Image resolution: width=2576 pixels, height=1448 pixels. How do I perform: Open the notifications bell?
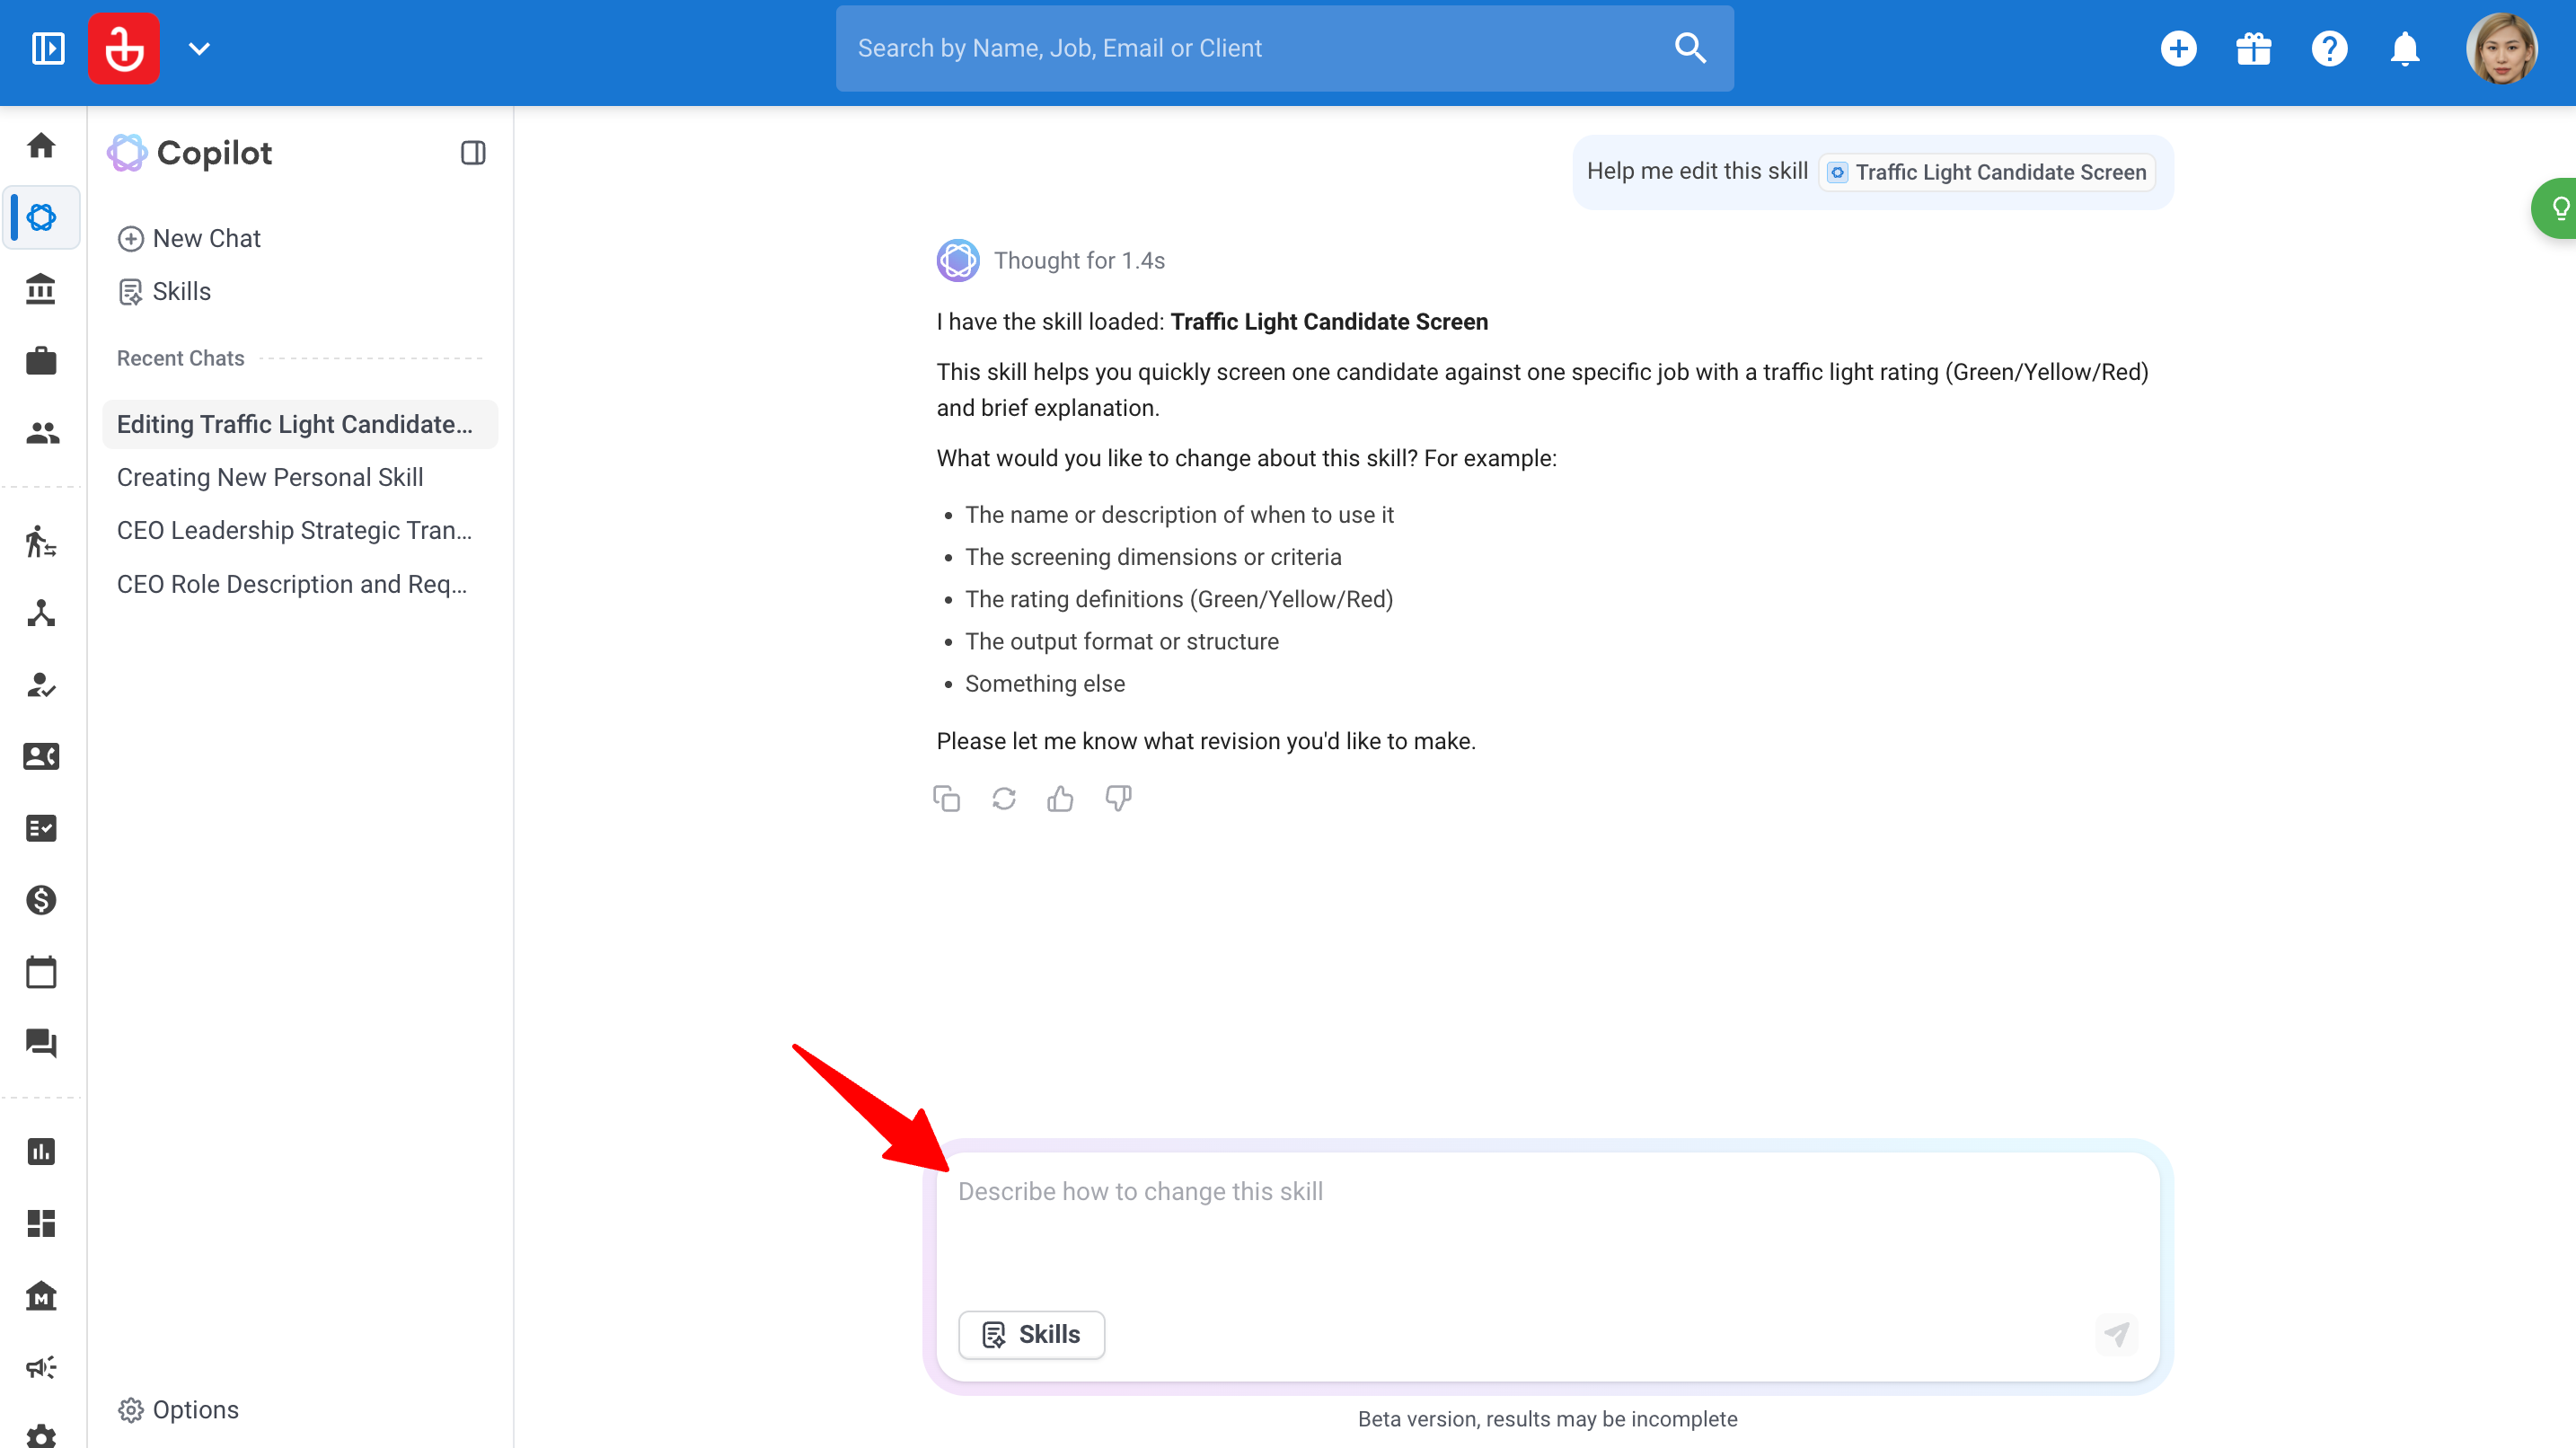(x=2404, y=48)
